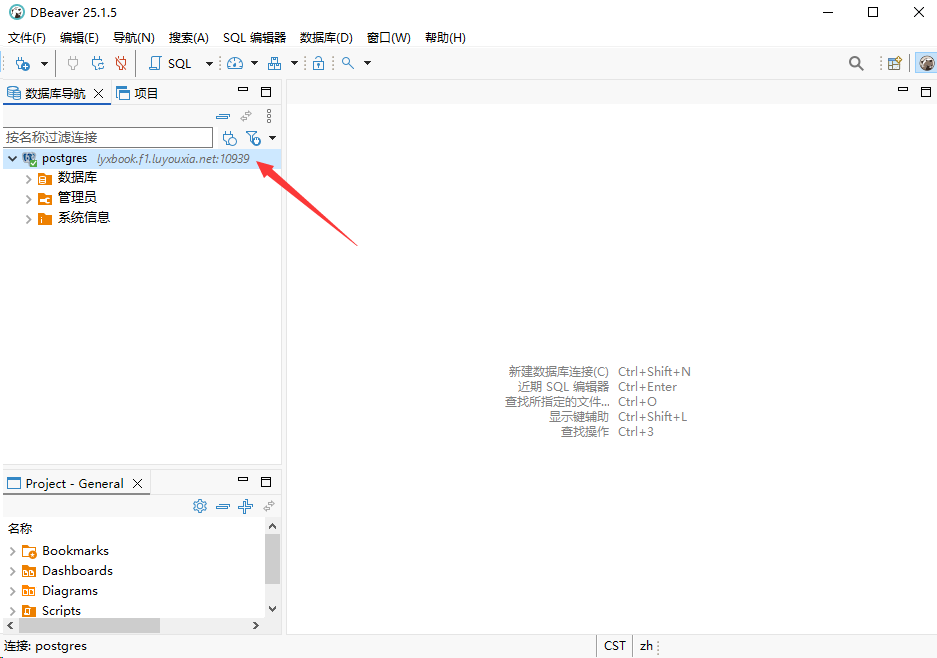Open the 导航(N) menu
This screenshot has height=658, width=937.
[x=134, y=38]
